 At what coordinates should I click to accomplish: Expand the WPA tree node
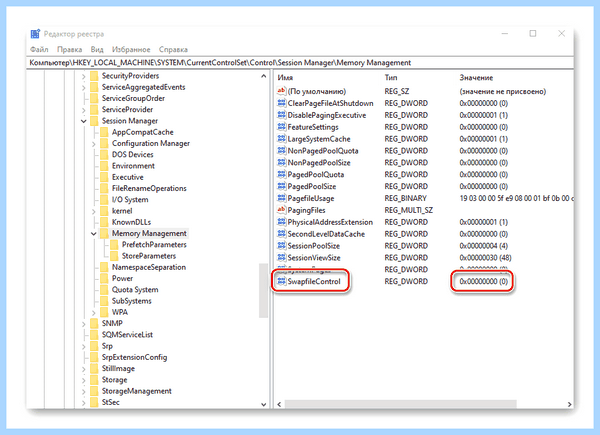[94, 313]
